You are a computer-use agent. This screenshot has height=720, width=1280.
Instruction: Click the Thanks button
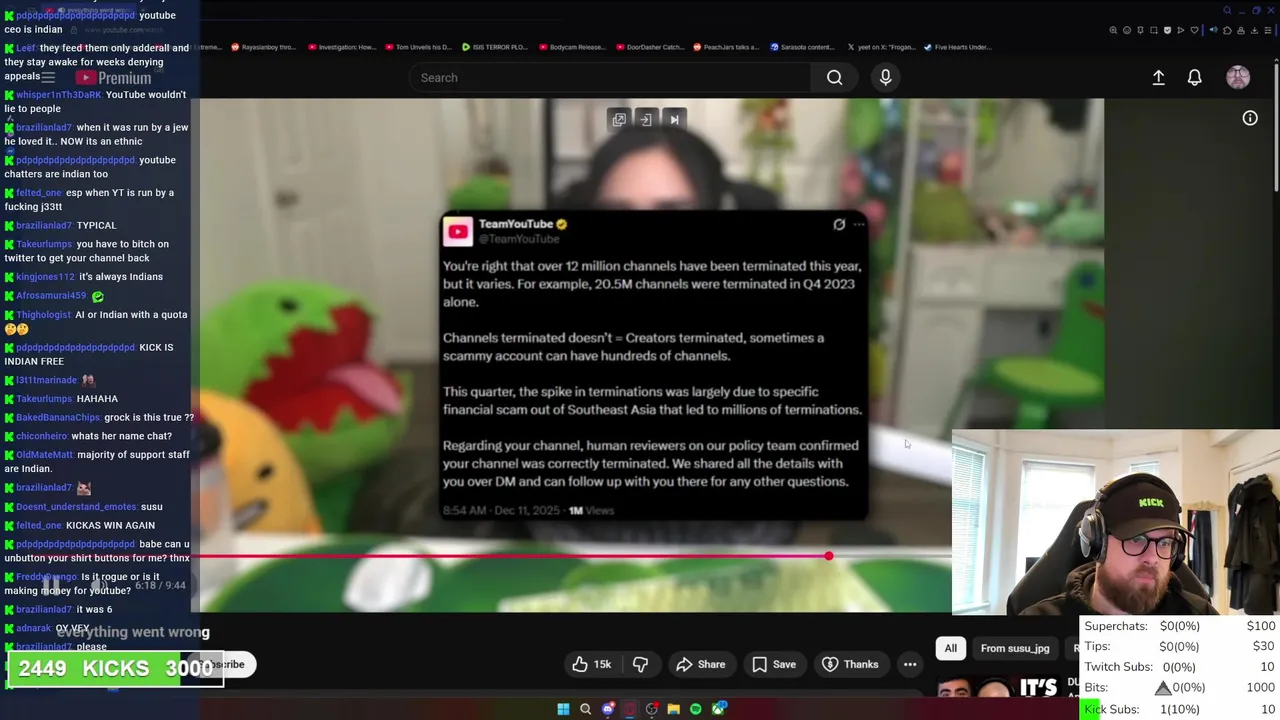[x=850, y=664]
